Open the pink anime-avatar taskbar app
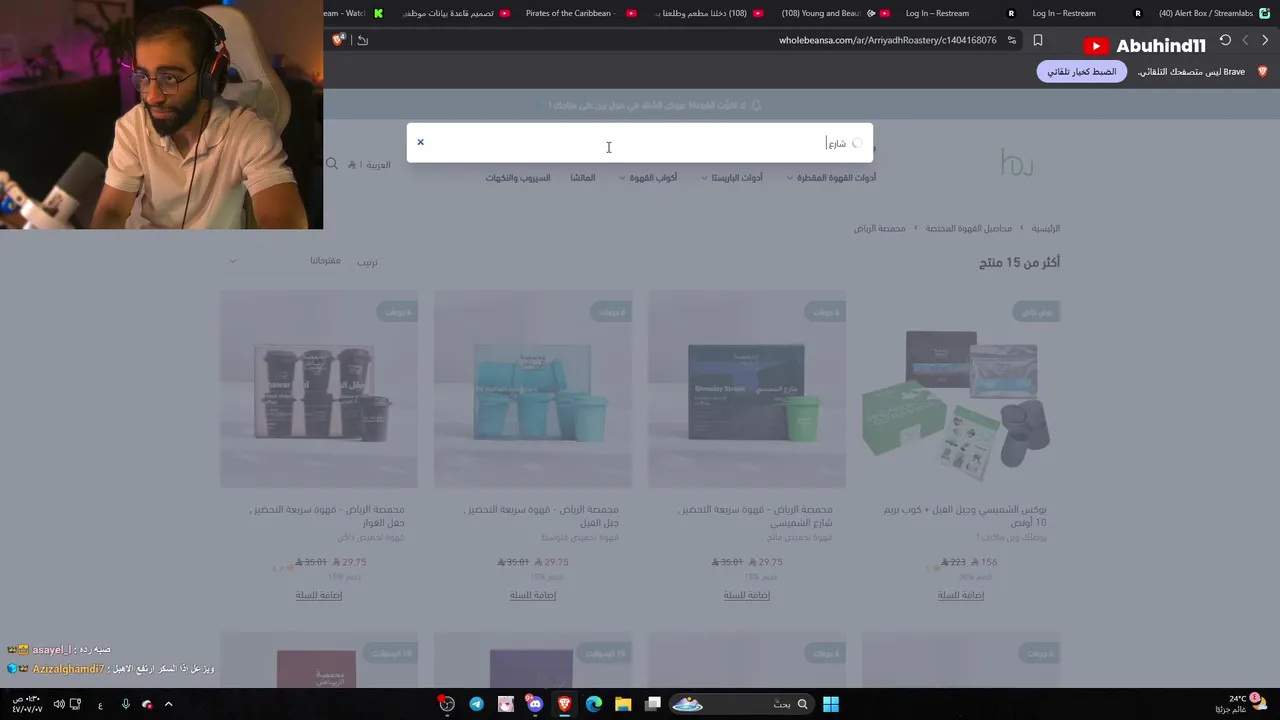 click(506, 704)
